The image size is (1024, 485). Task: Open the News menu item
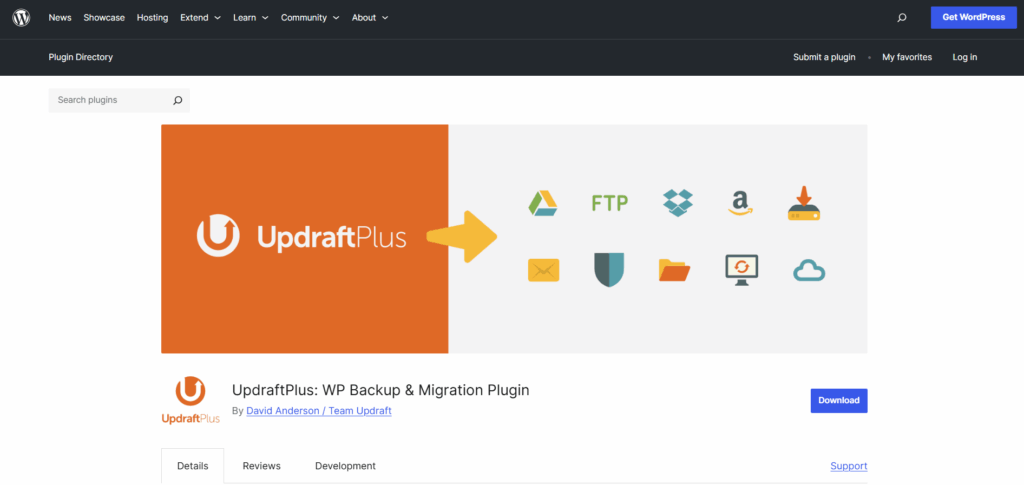[x=60, y=18]
